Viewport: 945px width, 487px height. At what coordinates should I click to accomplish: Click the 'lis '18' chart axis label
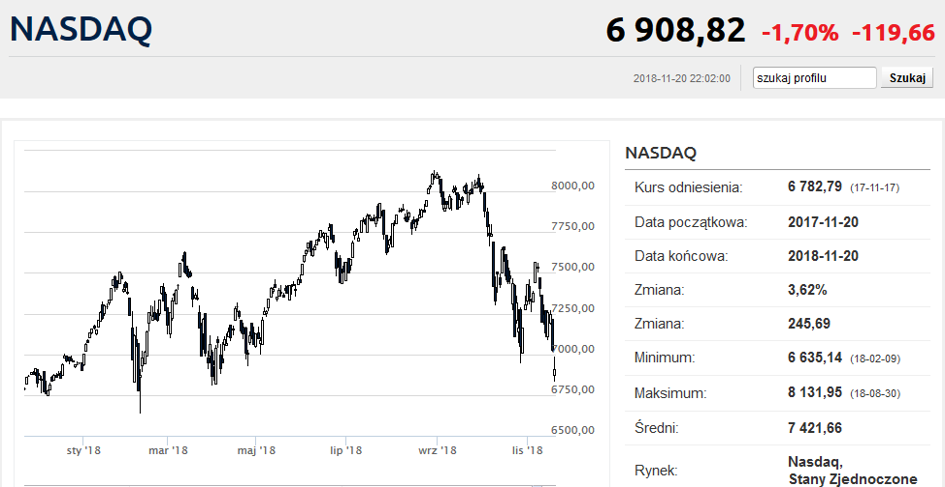[x=527, y=451]
